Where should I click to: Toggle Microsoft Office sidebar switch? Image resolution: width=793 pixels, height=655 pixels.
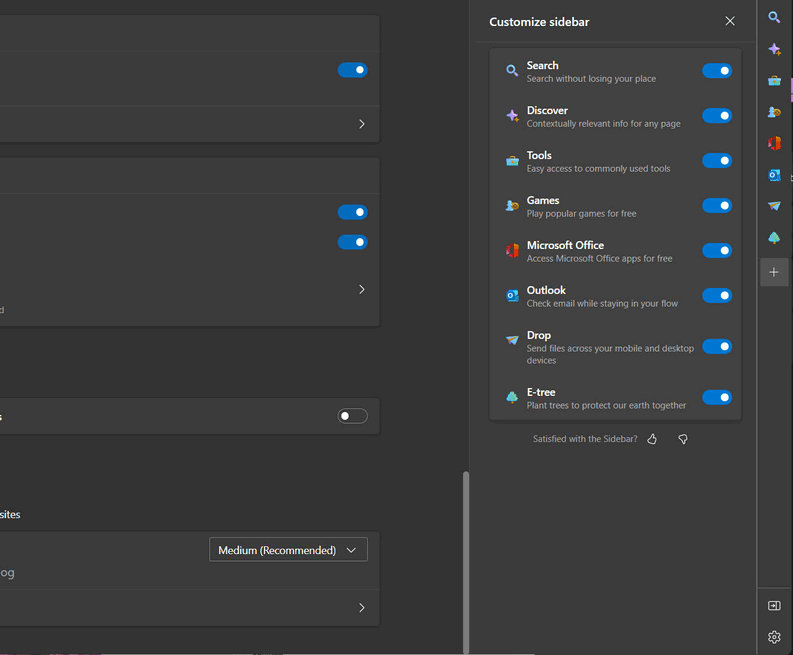[717, 250]
